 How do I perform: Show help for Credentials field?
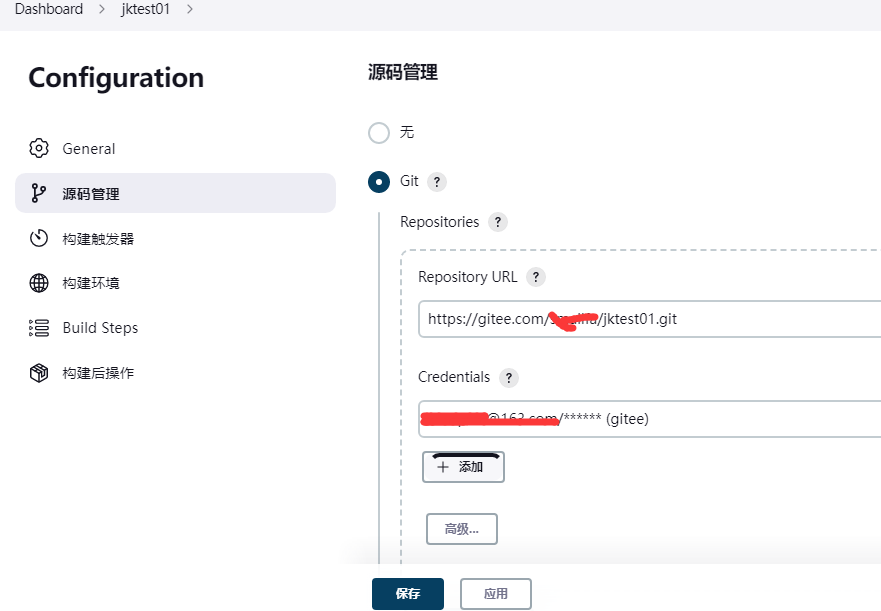point(509,378)
